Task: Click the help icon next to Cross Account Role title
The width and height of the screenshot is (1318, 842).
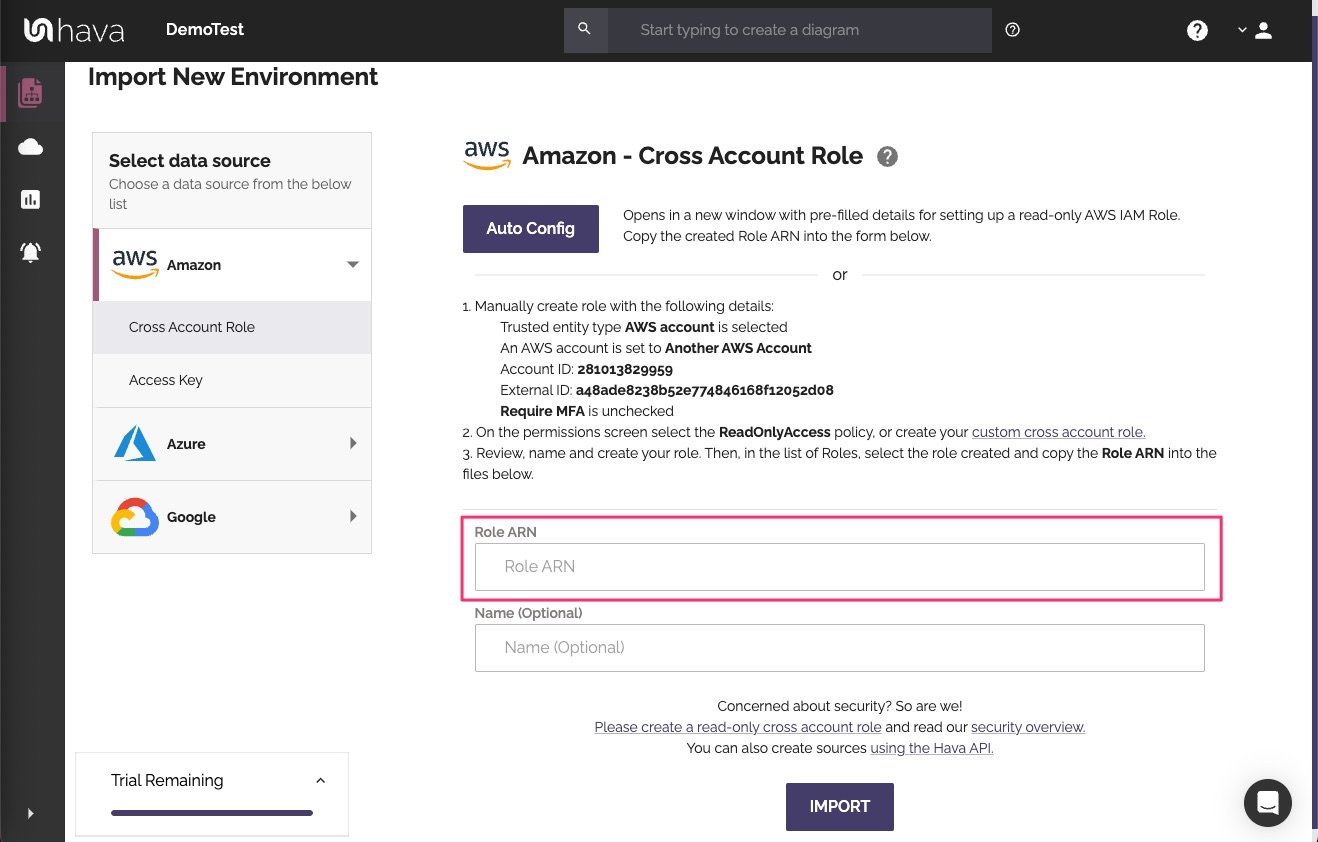Action: [887, 156]
